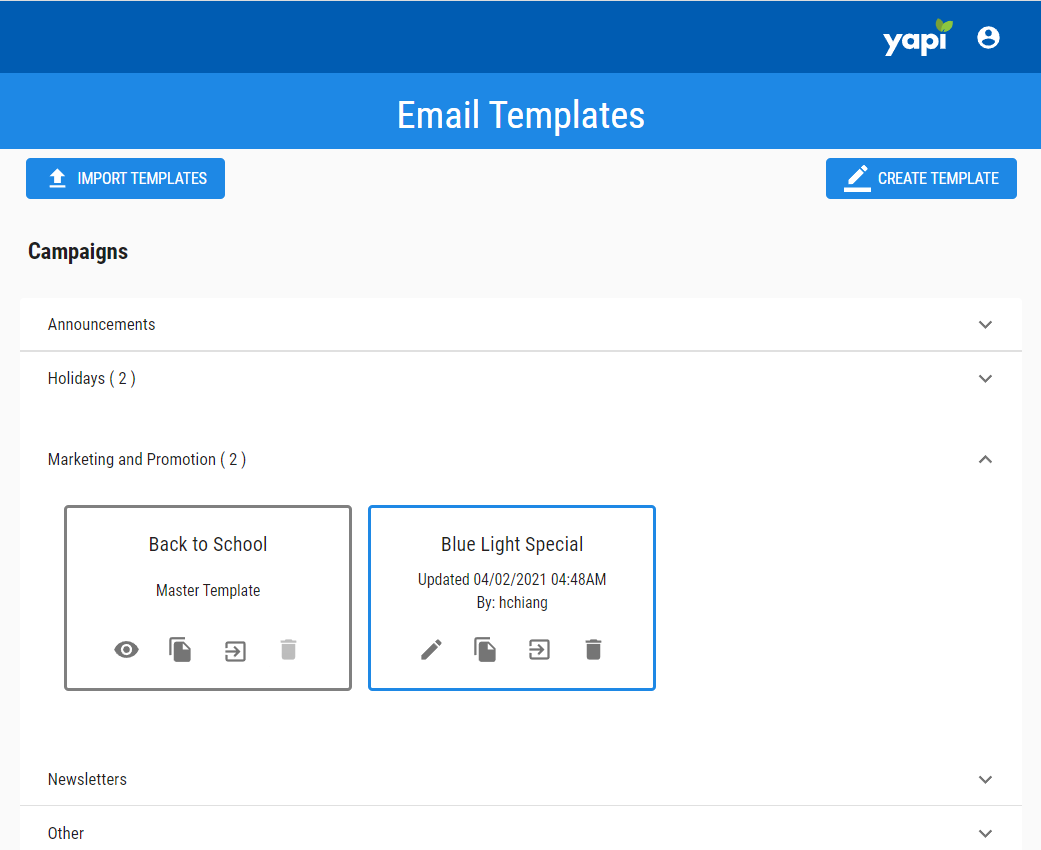Preview the Back to School template
The height and width of the screenshot is (850, 1041).
click(126, 649)
